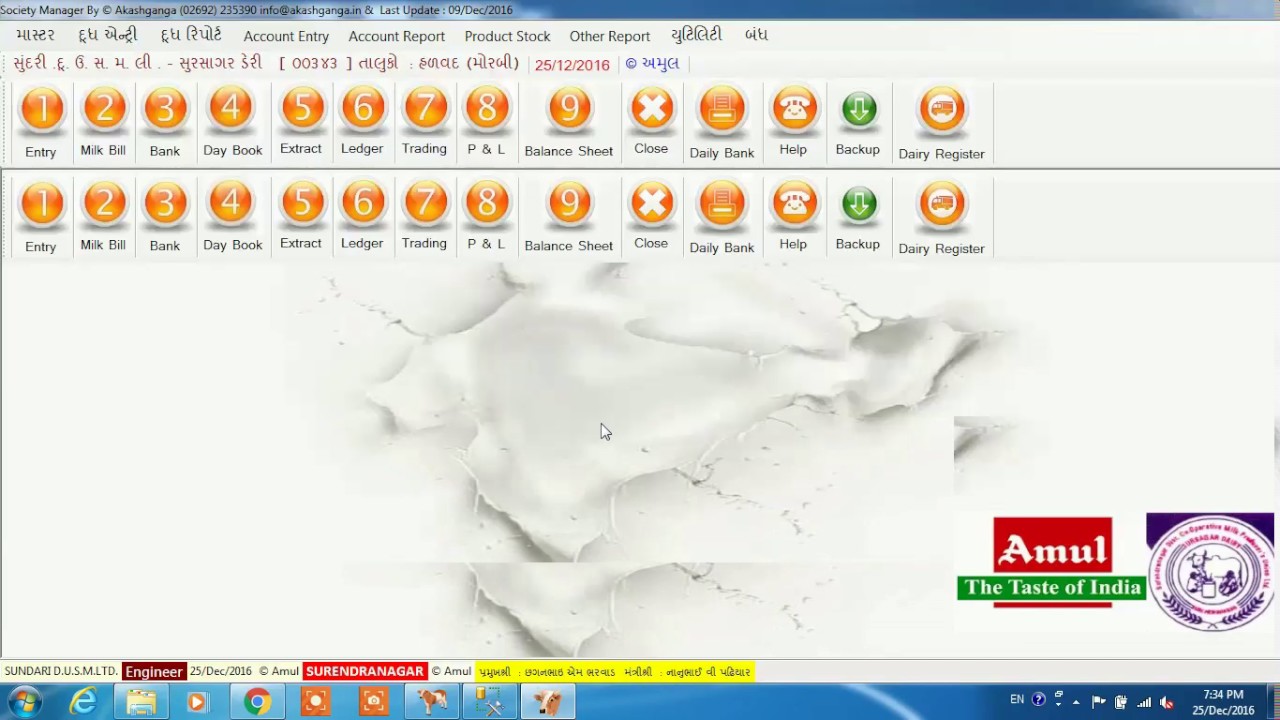
Task: Open Balance Sheet in the lower toolbar row
Action: [569, 217]
